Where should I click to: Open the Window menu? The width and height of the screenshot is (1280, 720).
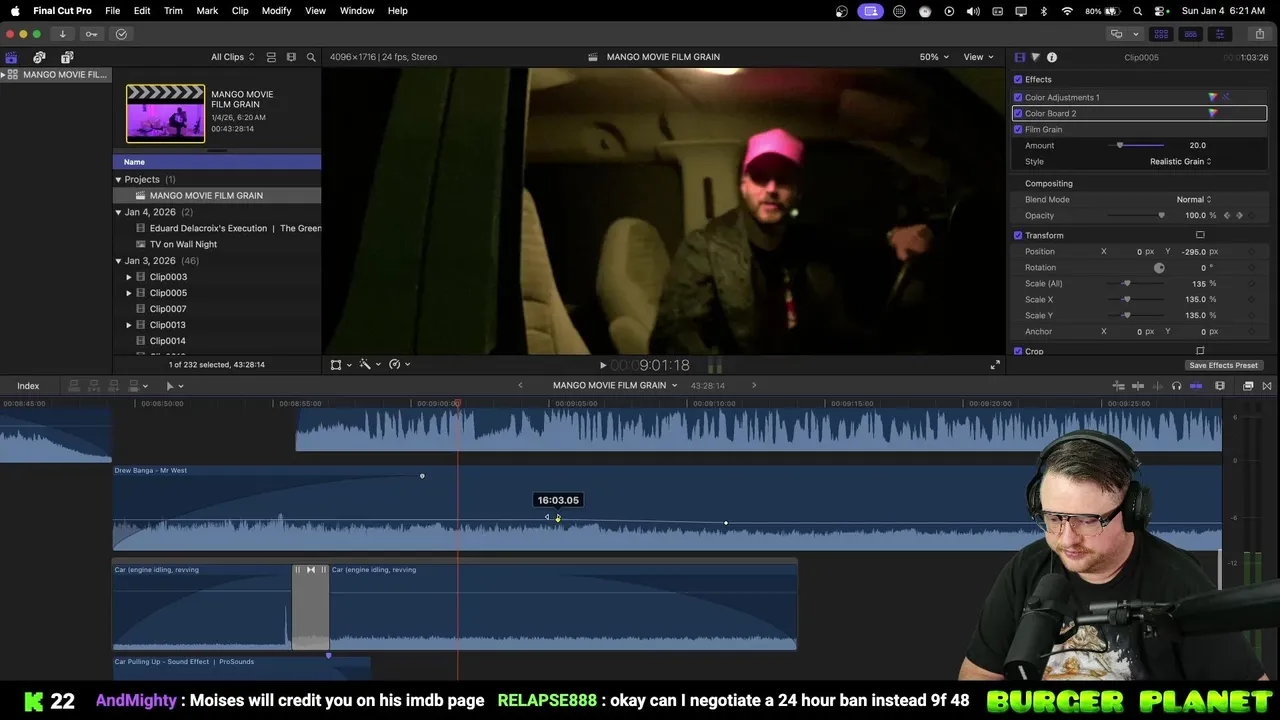[357, 11]
